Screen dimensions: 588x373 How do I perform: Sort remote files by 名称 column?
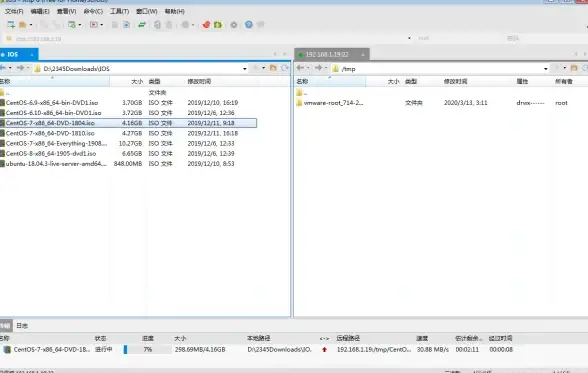pos(302,81)
